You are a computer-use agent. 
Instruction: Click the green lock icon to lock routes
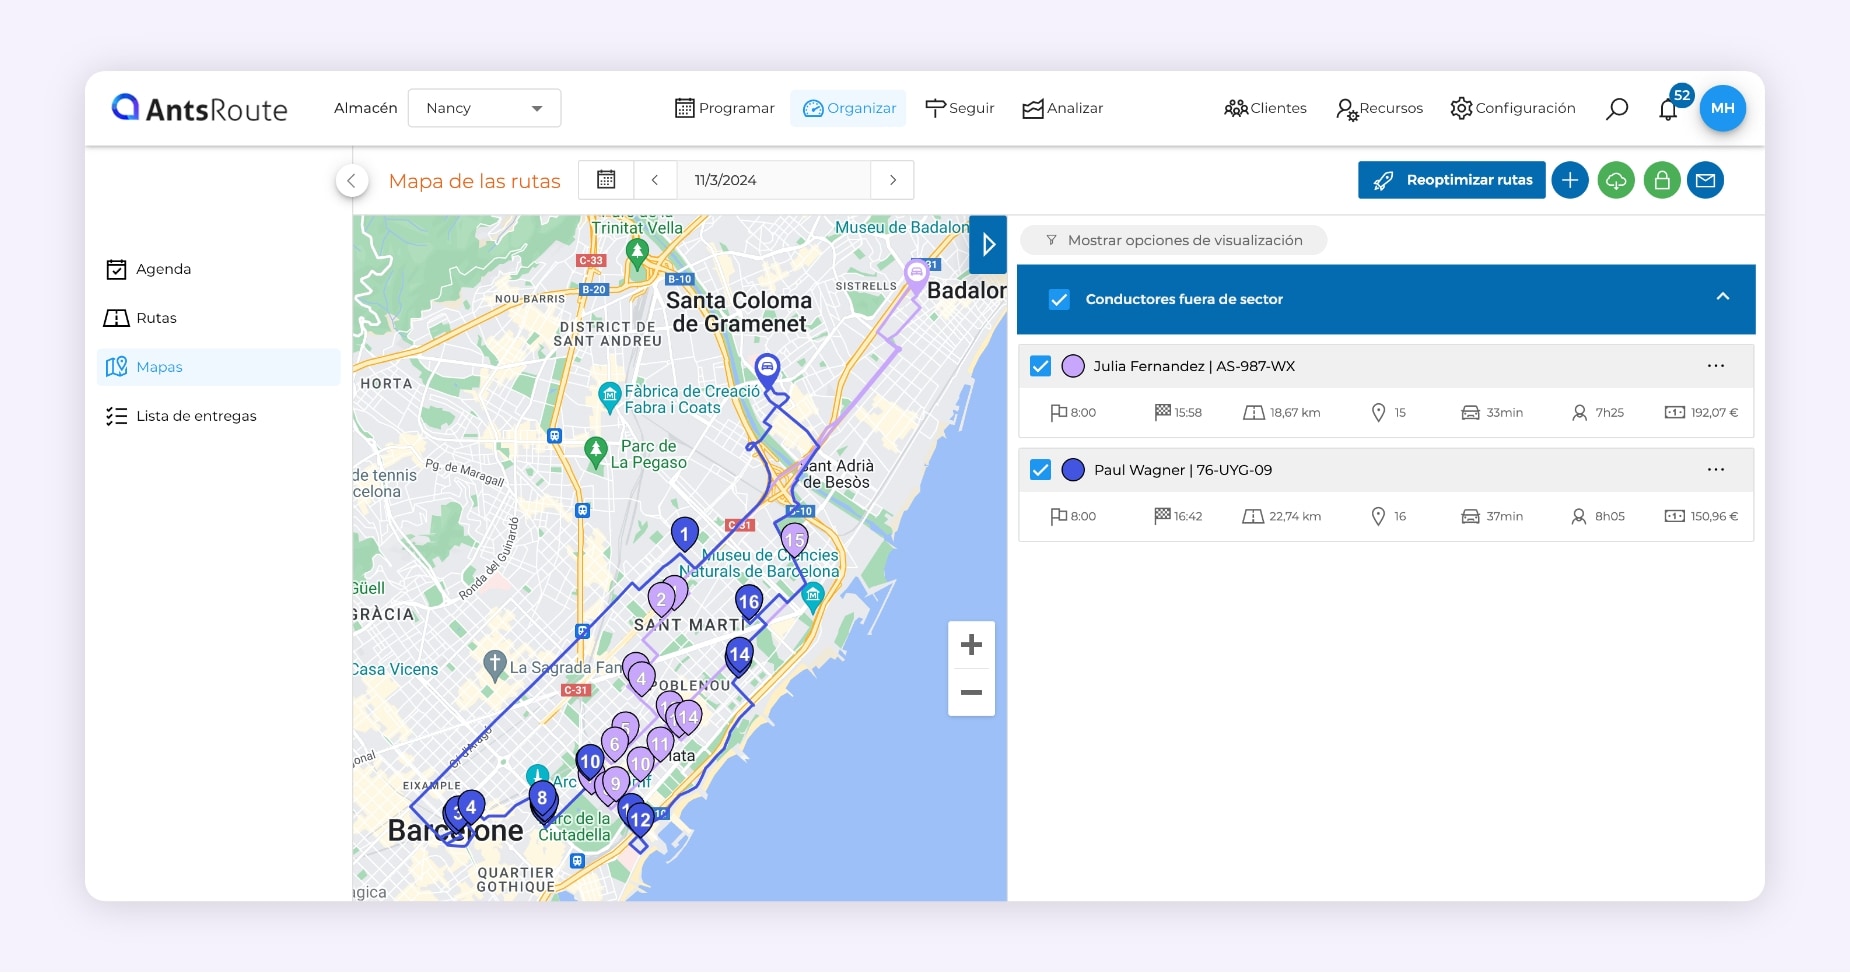(x=1661, y=180)
